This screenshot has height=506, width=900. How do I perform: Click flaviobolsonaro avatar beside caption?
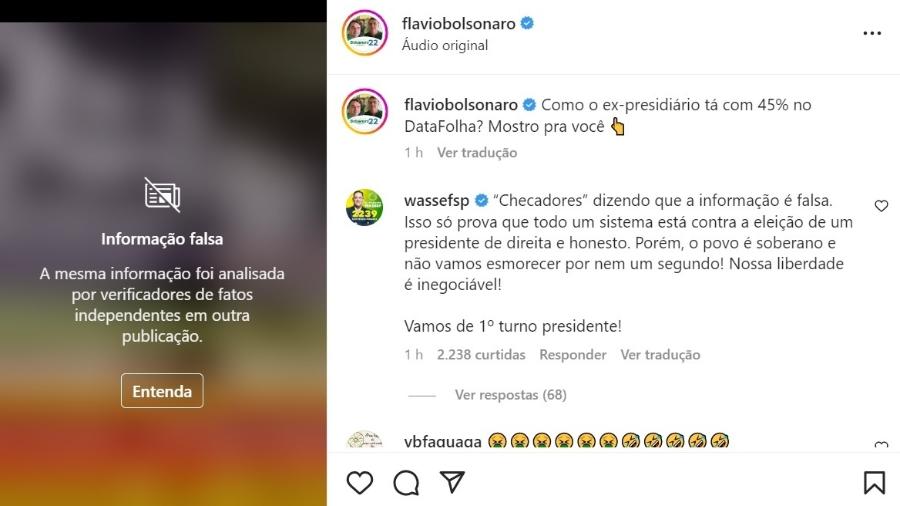click(x=364, y=111)
